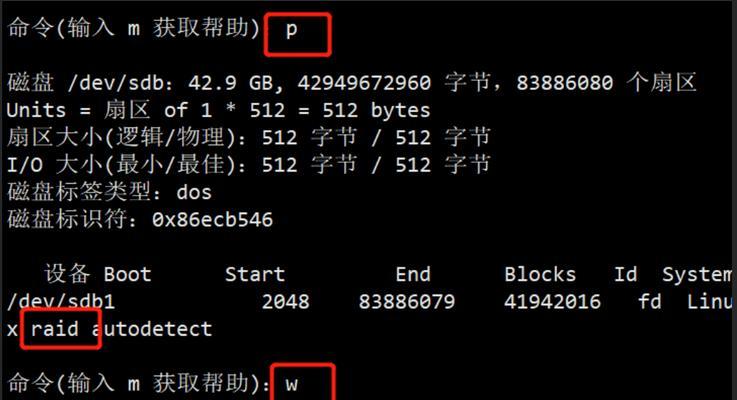Click the 'Boot' column header
Viewport: 737px width, 400px height.
click(x=127, y=274)
